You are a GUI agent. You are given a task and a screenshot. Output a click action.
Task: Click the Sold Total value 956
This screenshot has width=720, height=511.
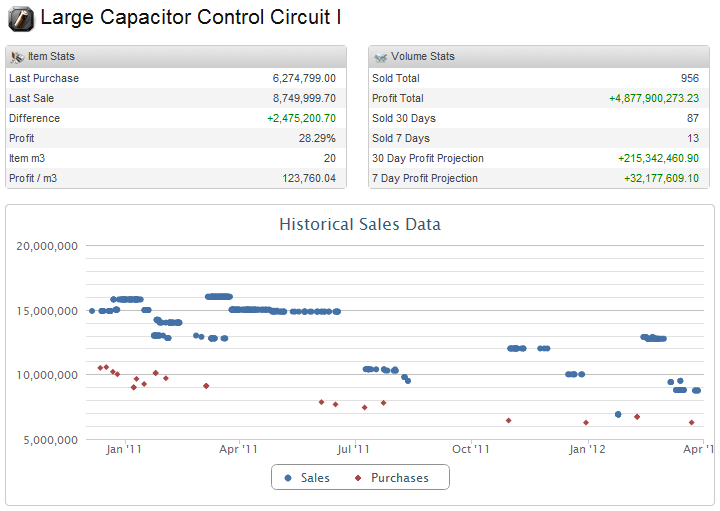point(689,78)
